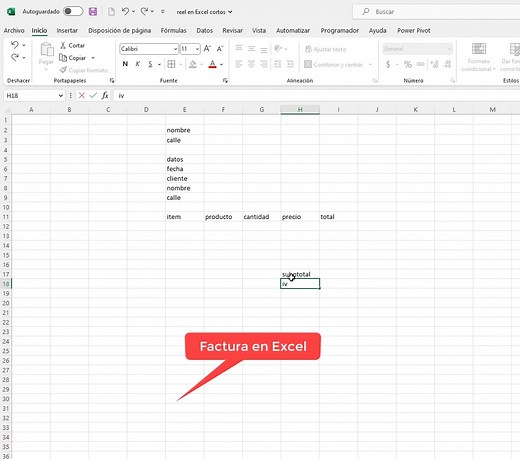
Task: Click the Buscar search field
Action: pyautogui.click(x=436, y=12)
